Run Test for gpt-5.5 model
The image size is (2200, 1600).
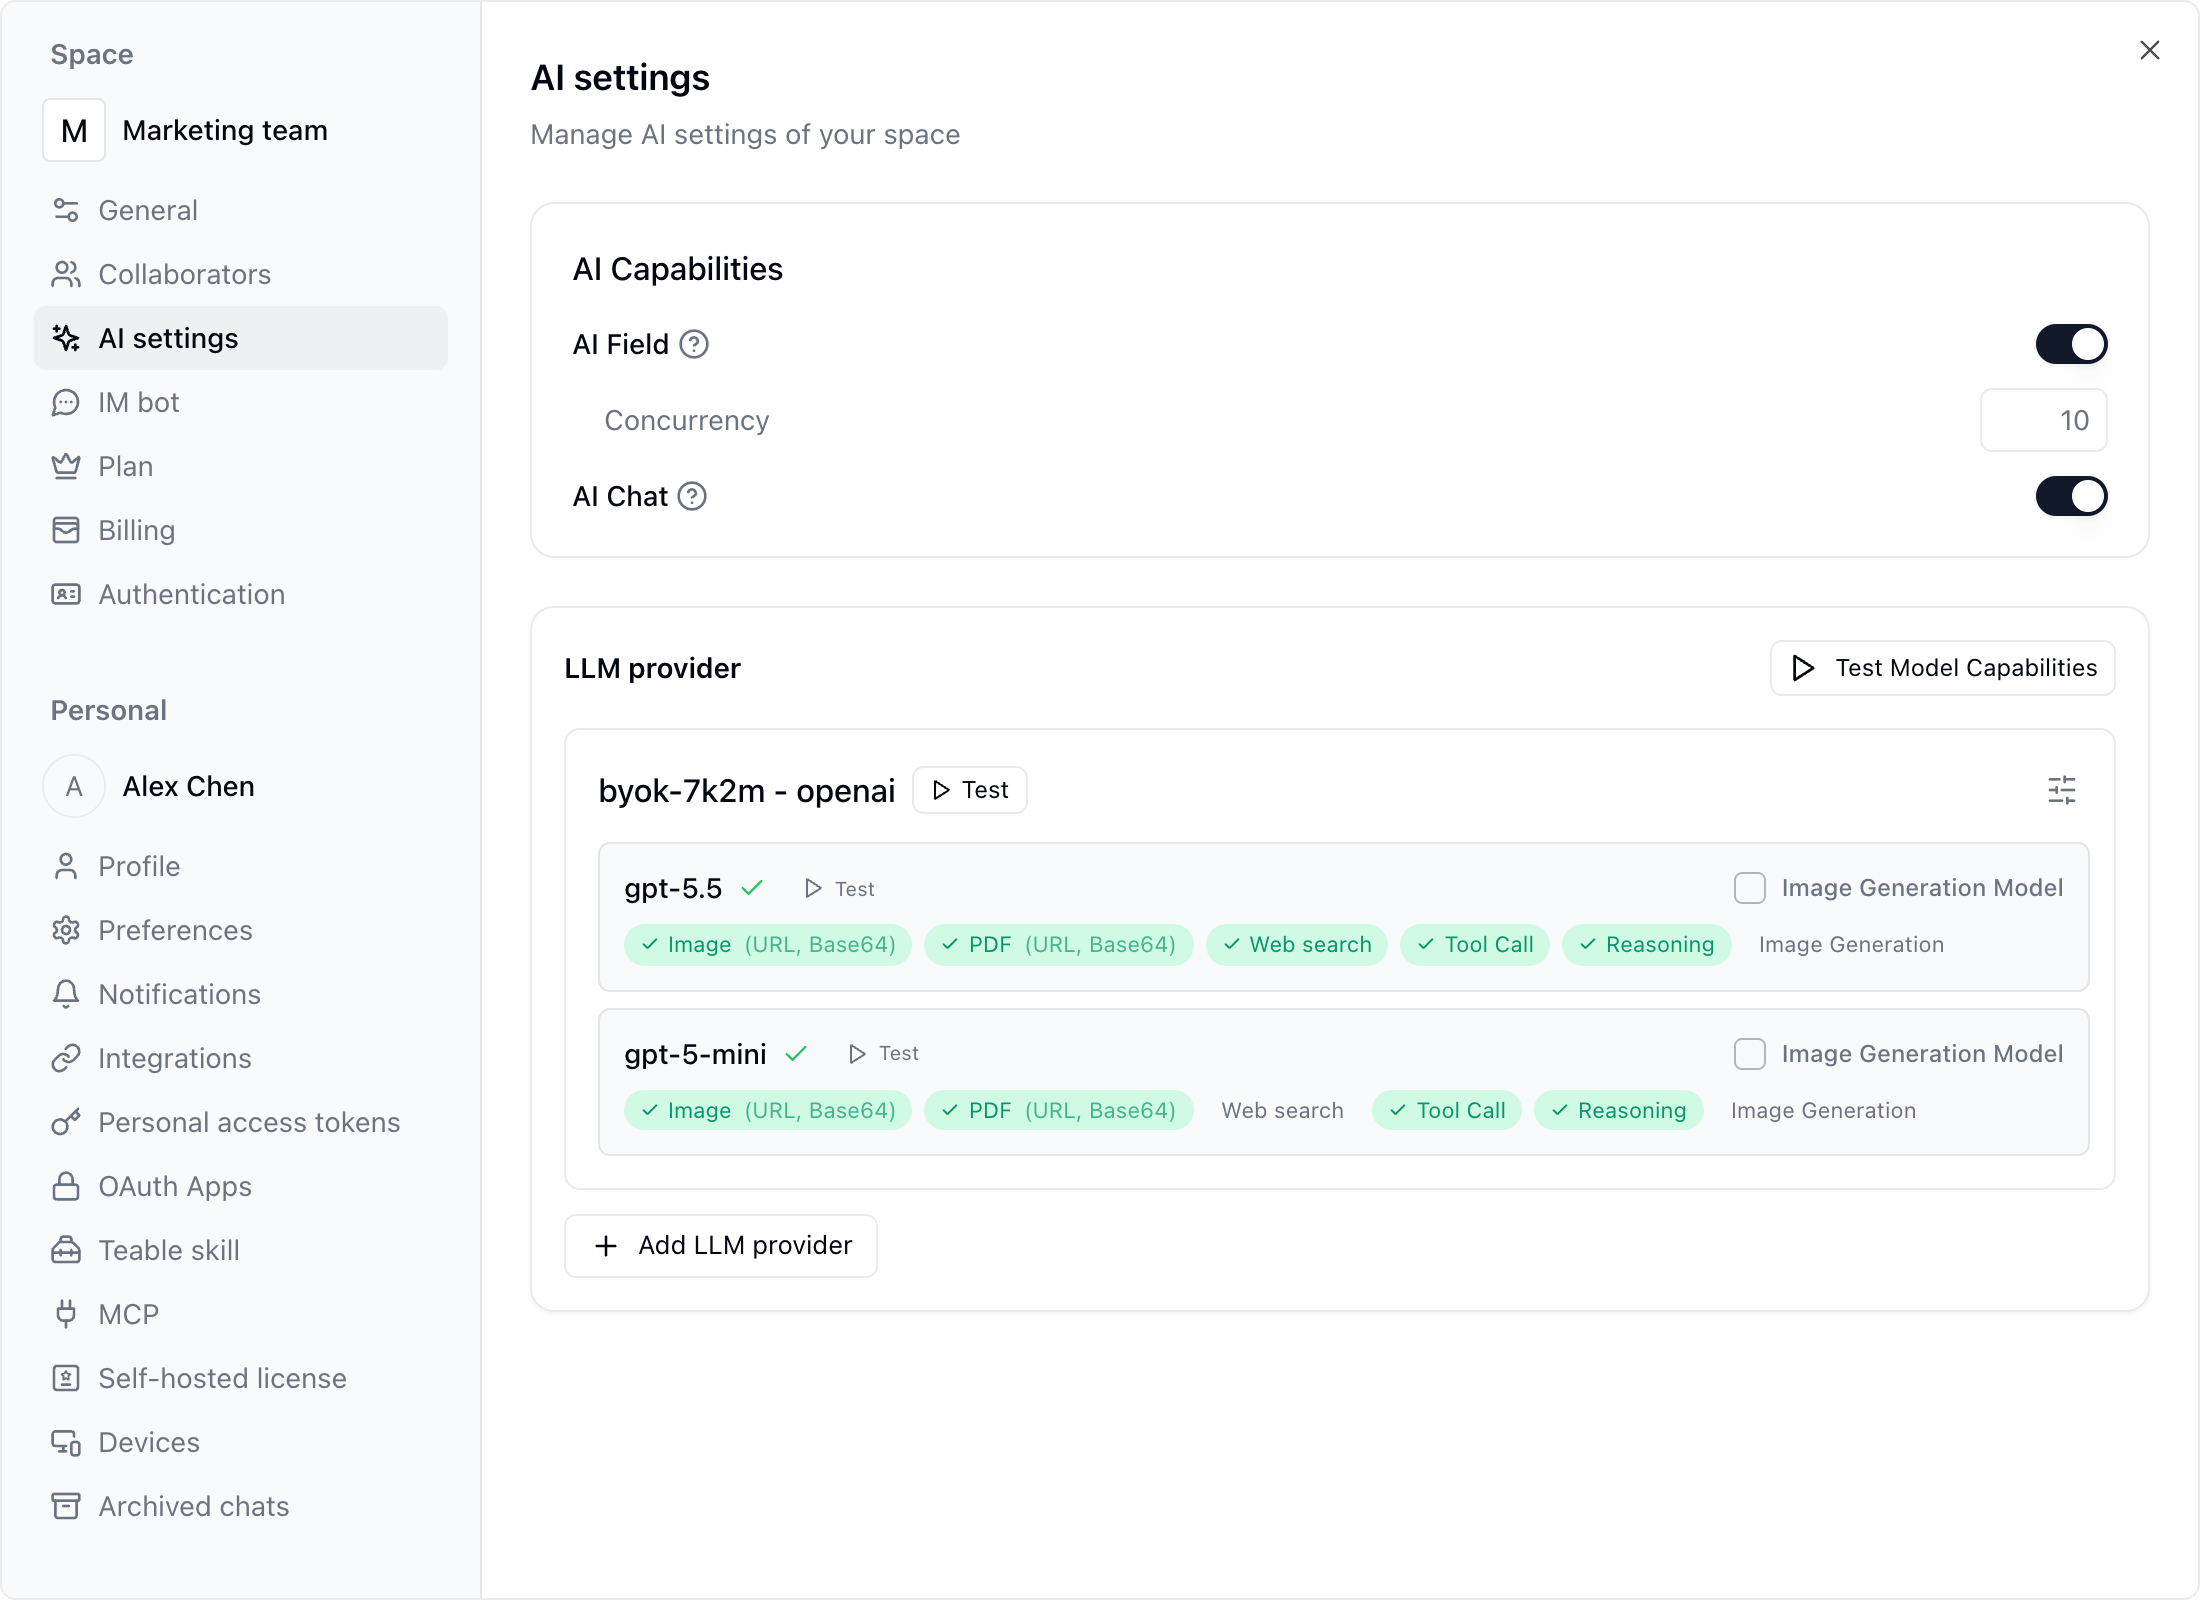[839, 889]
